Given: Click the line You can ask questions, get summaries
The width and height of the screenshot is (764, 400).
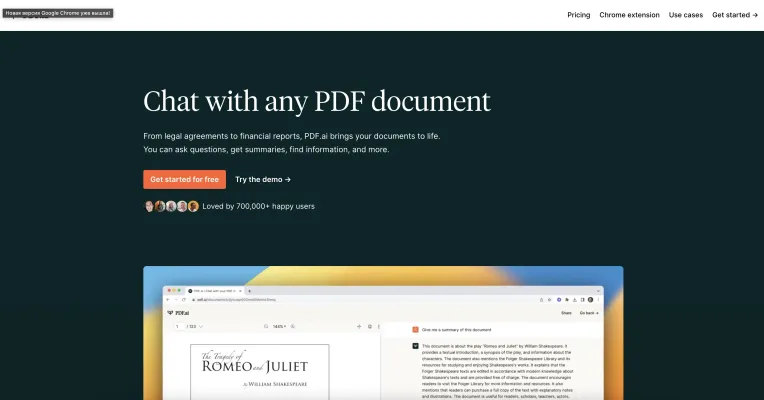Looking at the screenshot, I should coord(266,150).
